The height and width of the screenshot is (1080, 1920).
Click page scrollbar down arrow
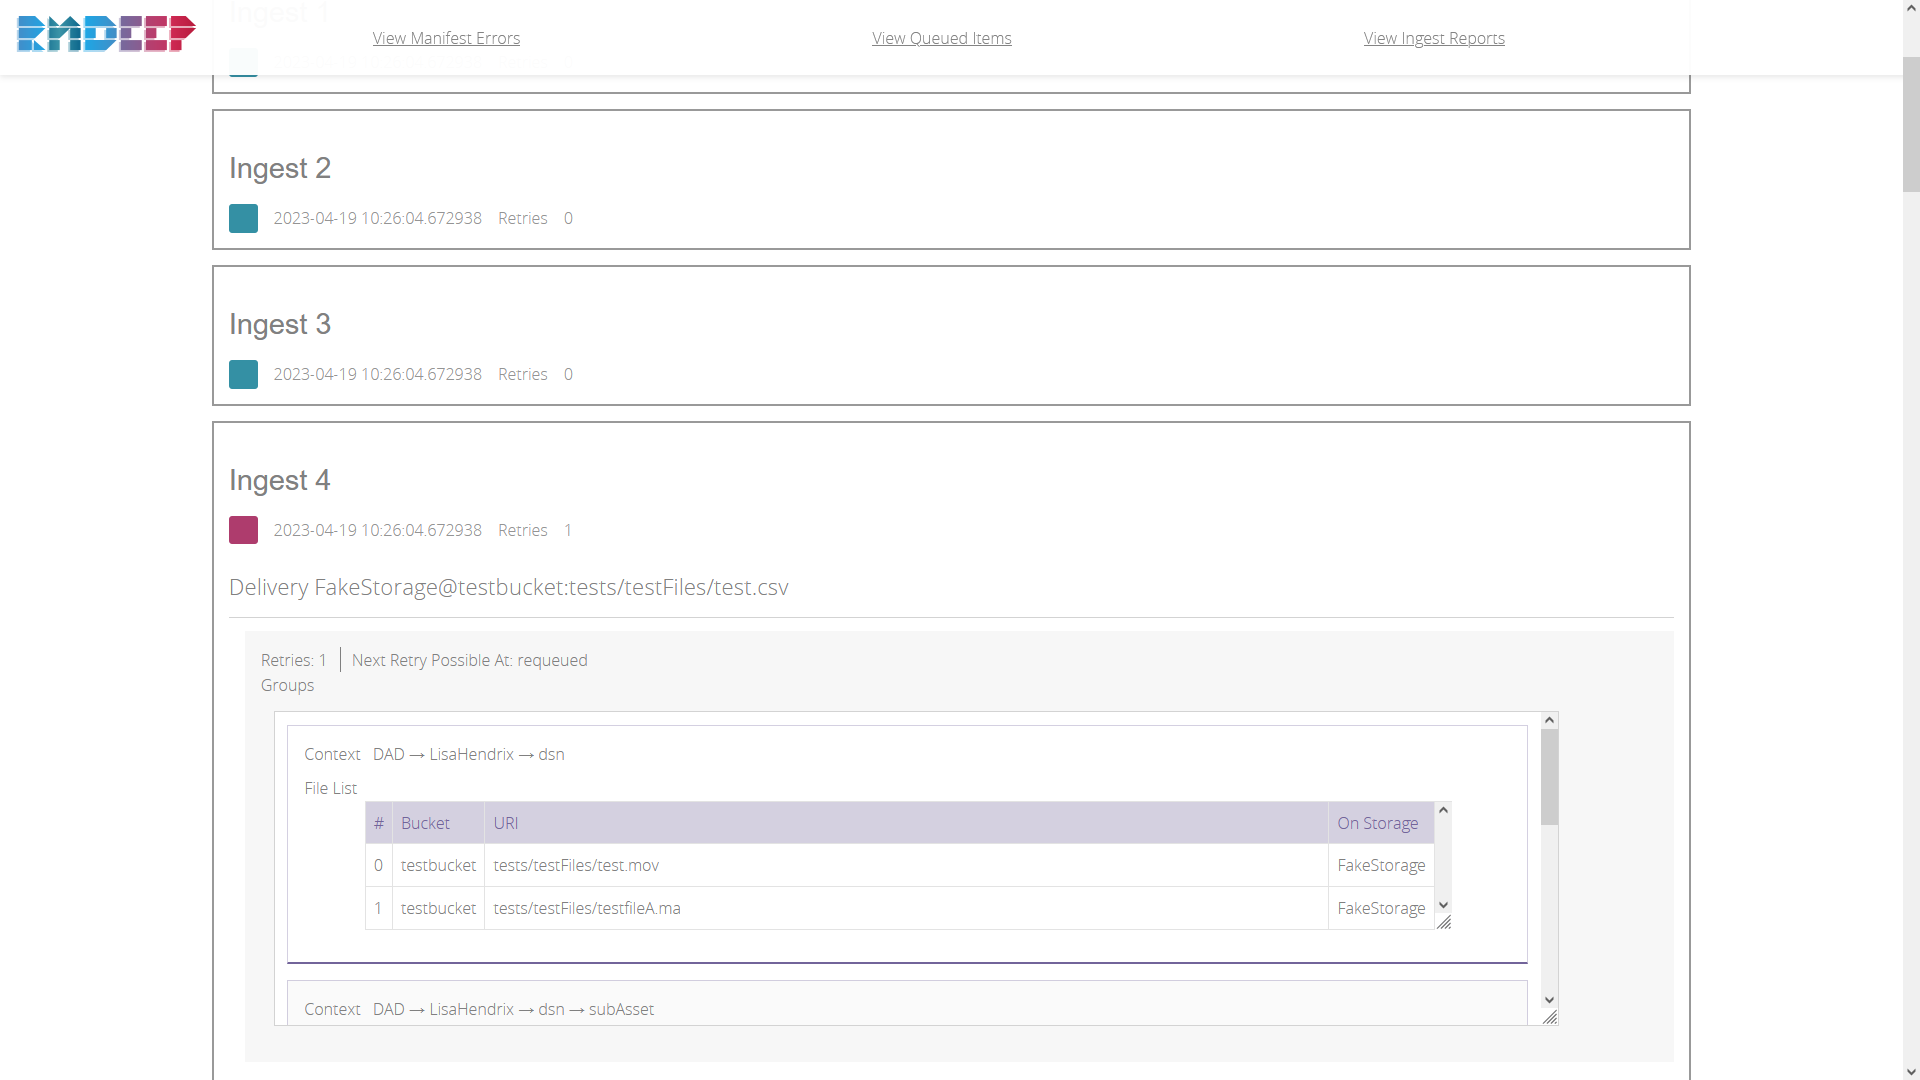[x=1911, y=1071]
